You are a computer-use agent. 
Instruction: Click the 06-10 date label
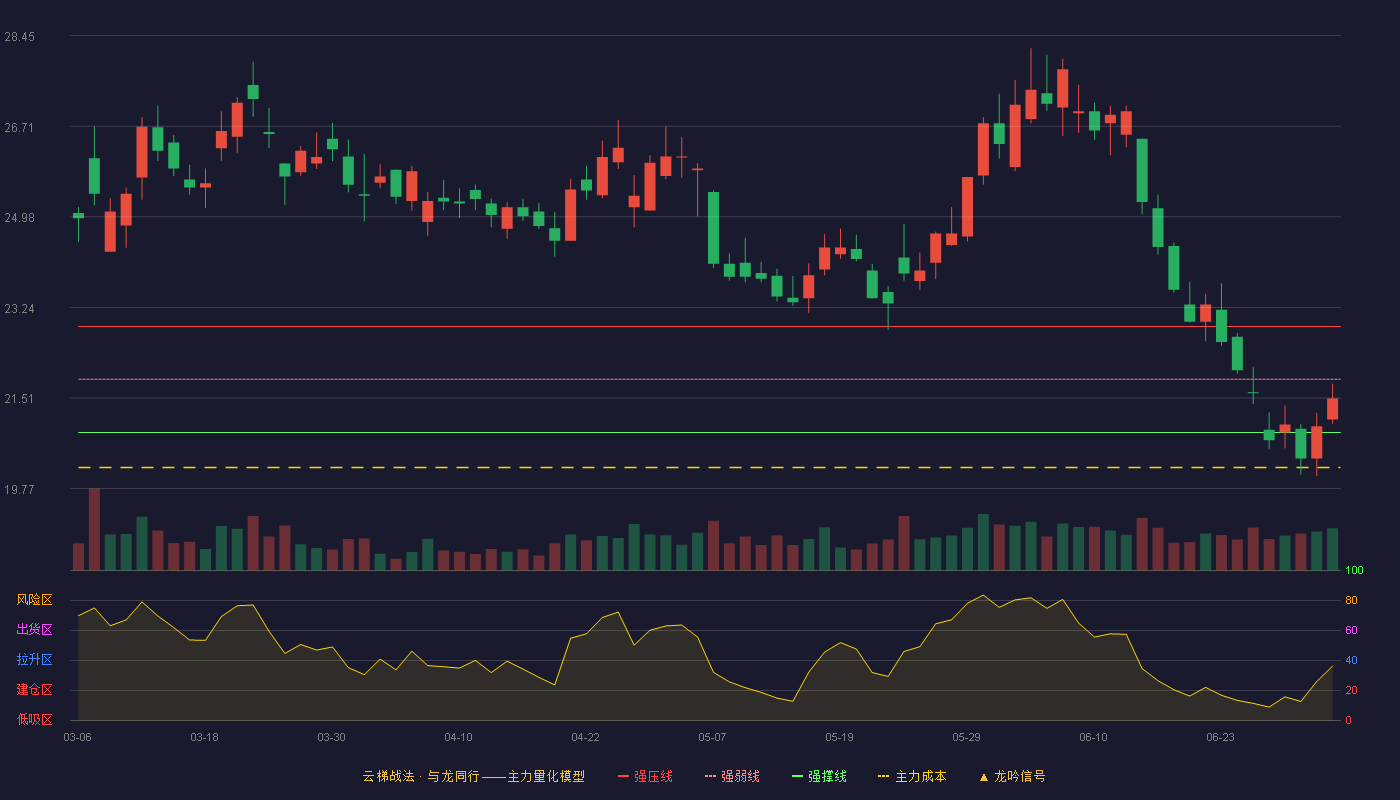tap(1093, 737)
